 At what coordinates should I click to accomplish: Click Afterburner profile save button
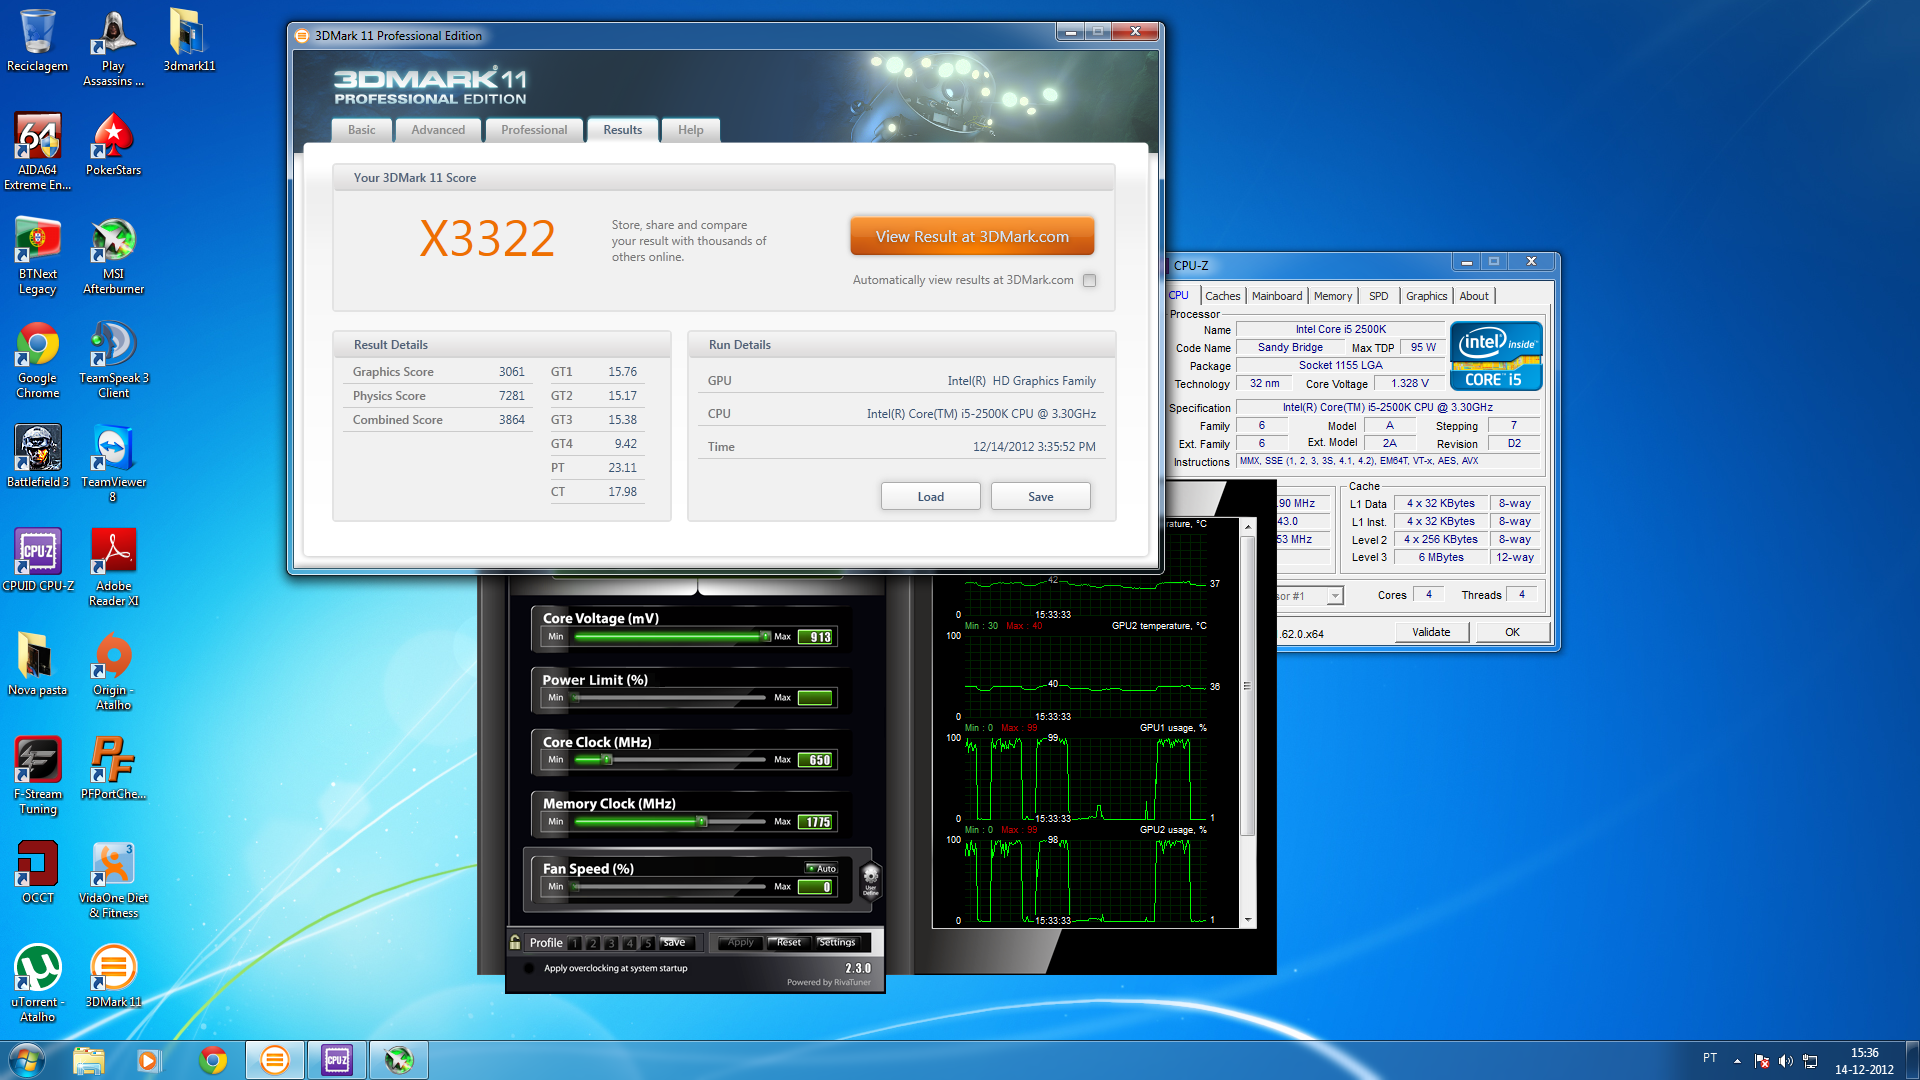(x=675, y=942)
